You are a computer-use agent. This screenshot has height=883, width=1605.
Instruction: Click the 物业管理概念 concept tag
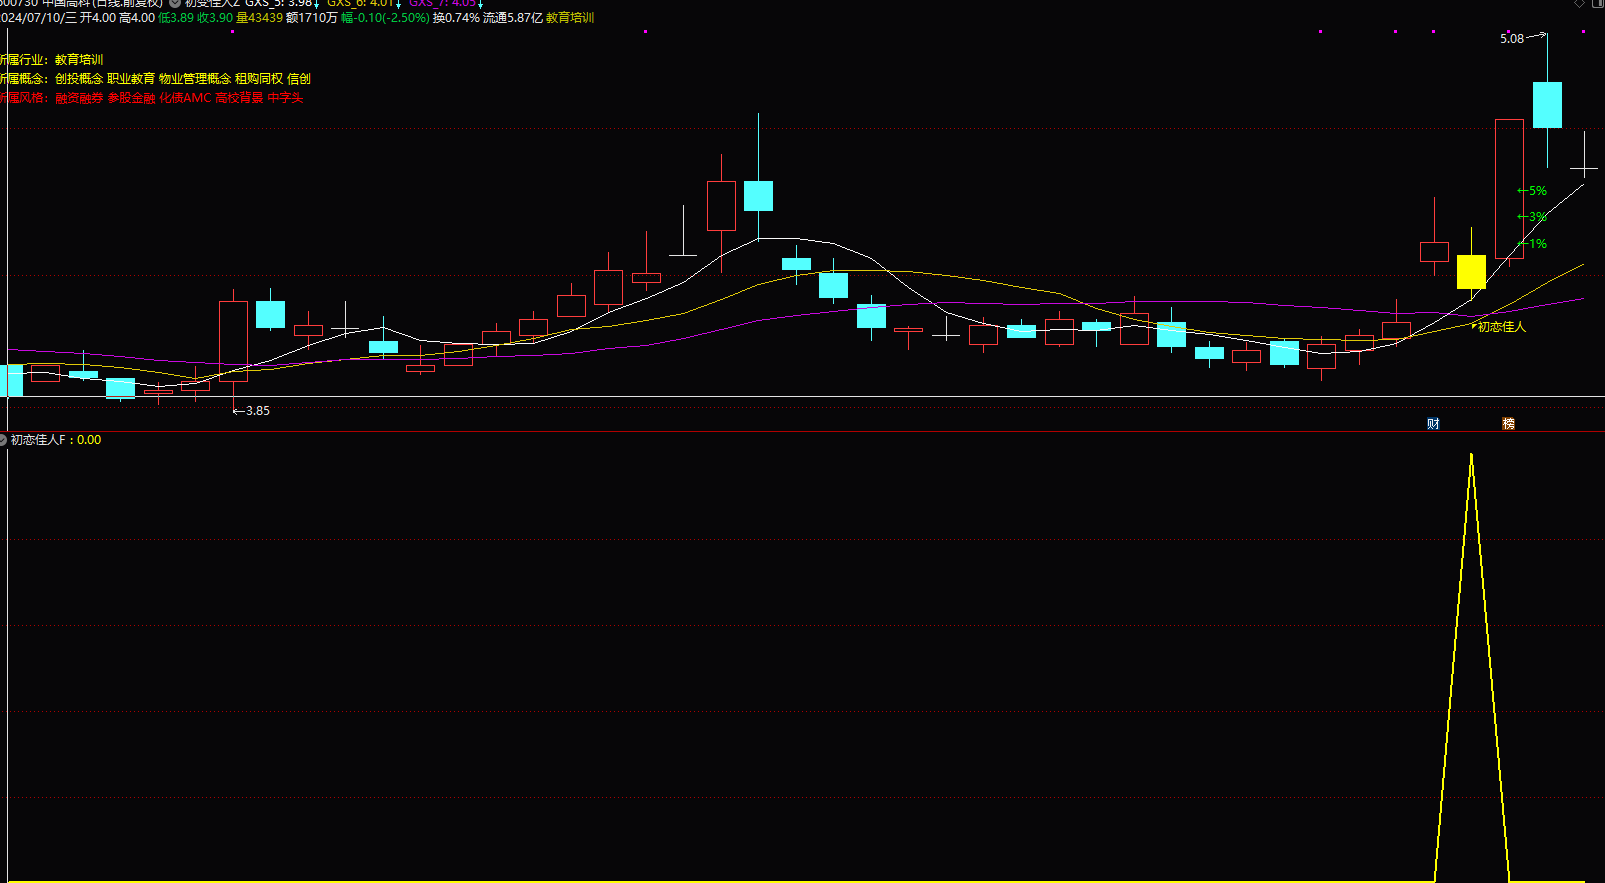[195, 78]
